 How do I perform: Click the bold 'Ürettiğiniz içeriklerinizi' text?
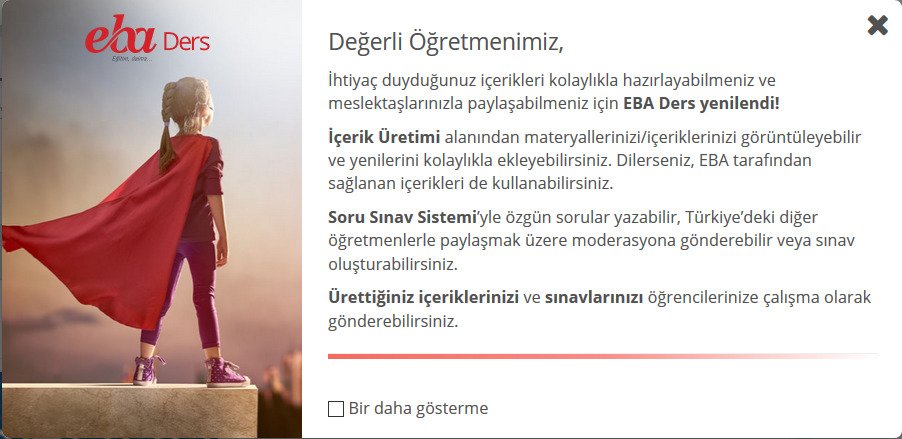(423, 298)
